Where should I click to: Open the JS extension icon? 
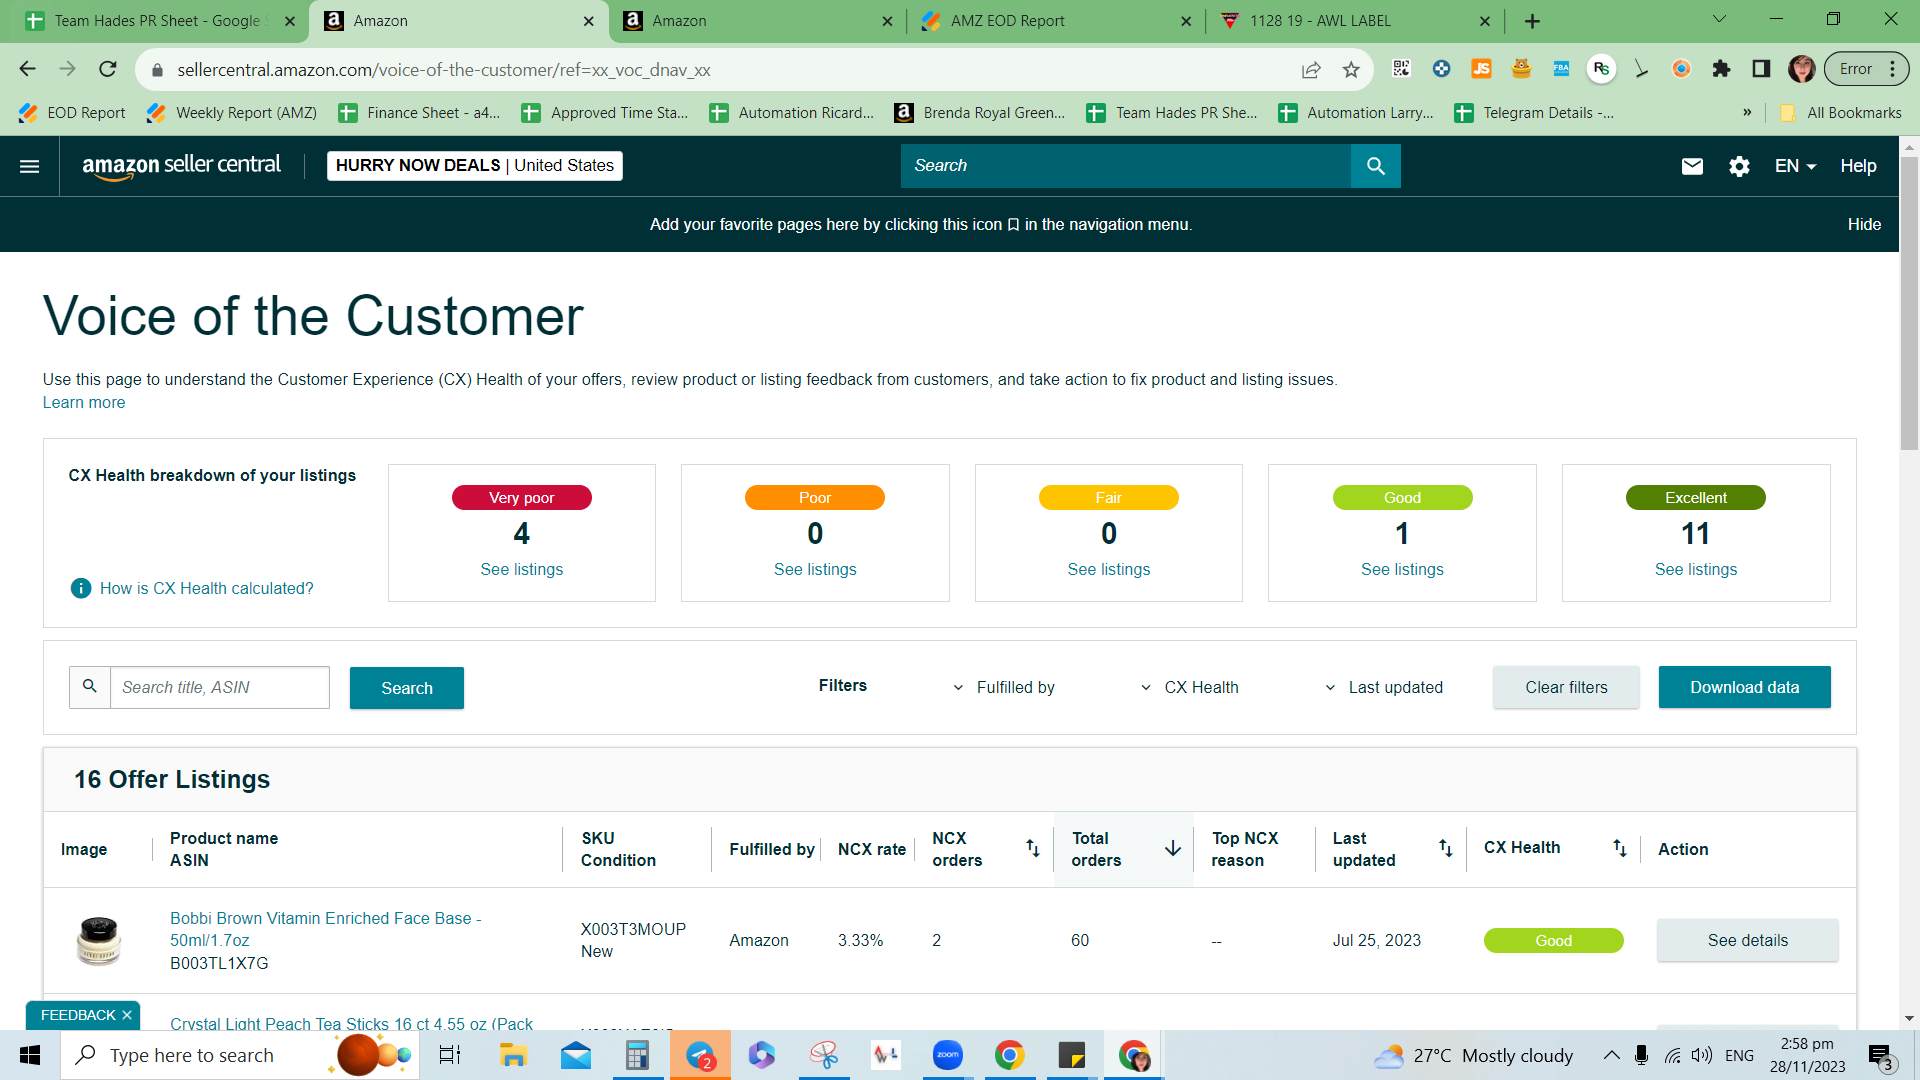(x=1481, y=69)
